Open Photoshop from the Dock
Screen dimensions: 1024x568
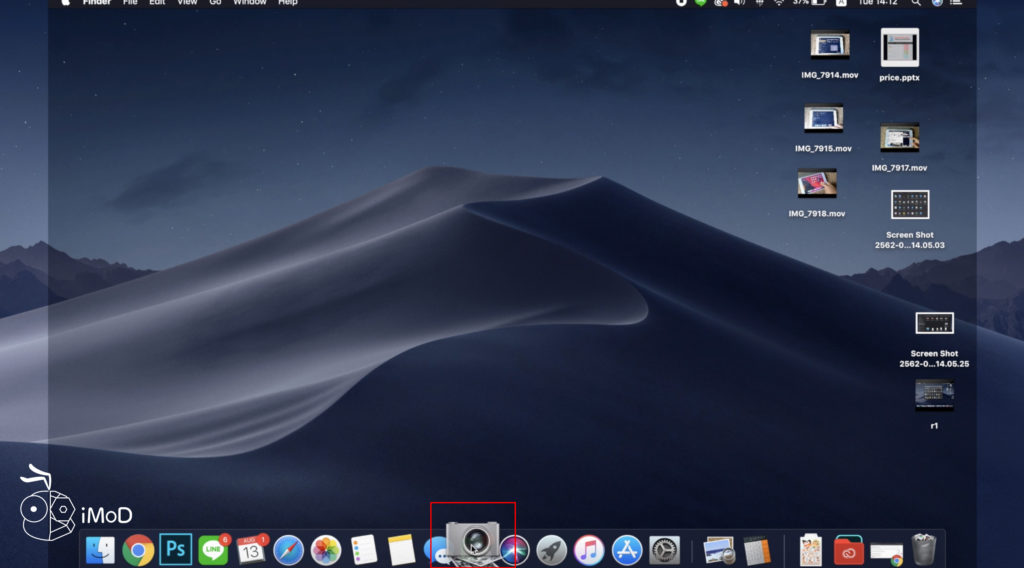pyautogui.click(x=175, y=550)
